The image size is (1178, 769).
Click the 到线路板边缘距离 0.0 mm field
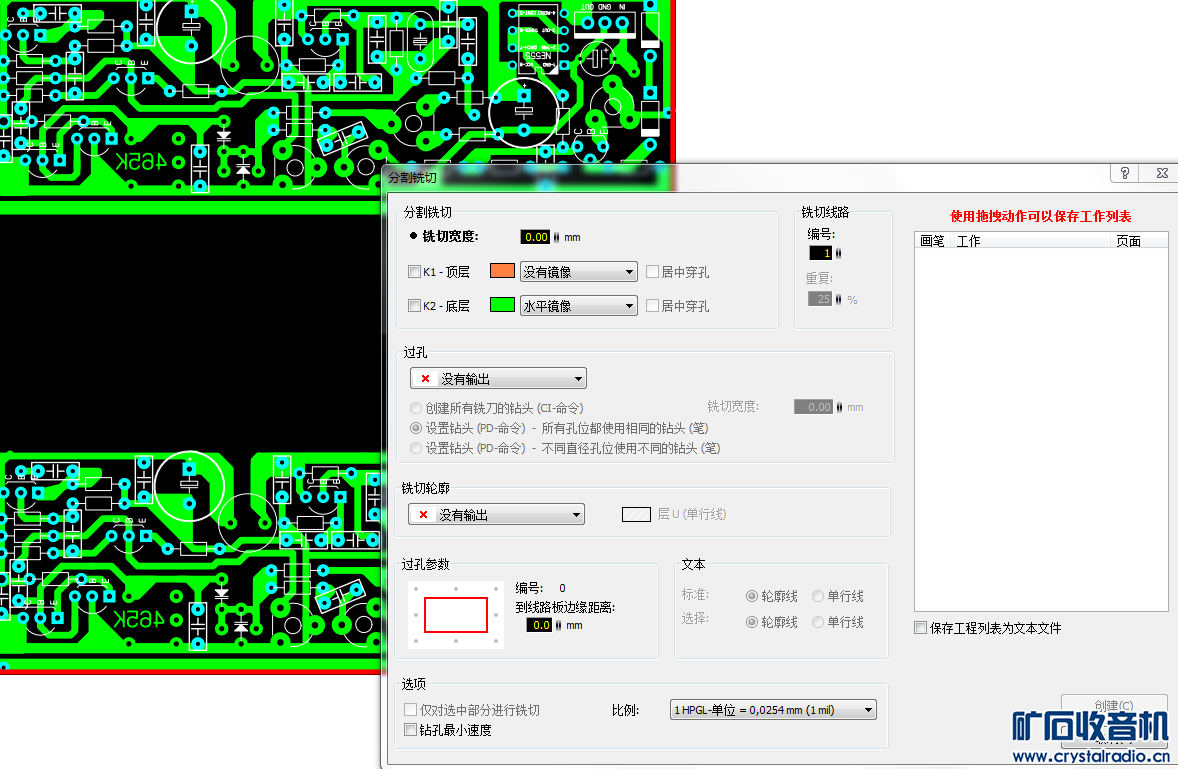(x=541, y=625)
